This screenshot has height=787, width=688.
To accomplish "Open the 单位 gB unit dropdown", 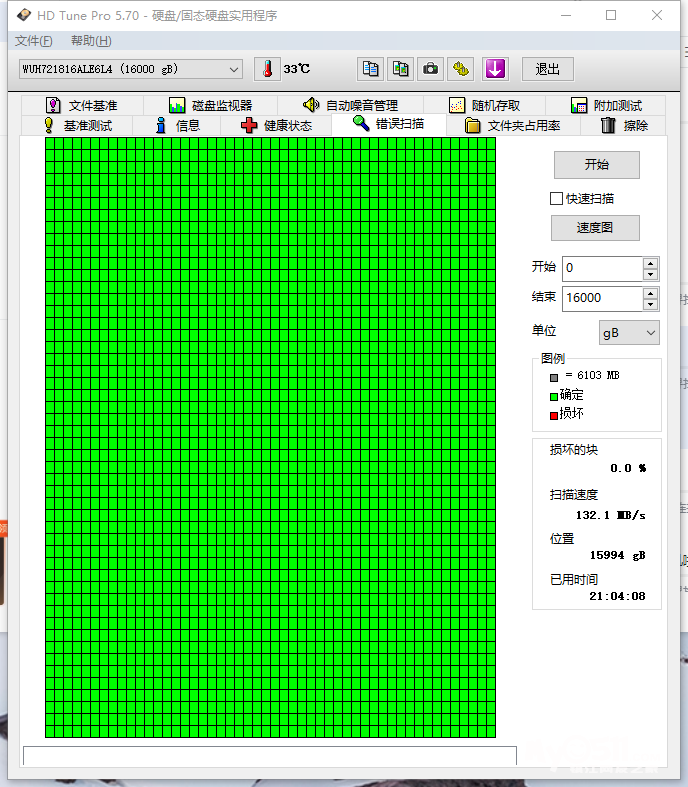I will (x=629, y=332).
